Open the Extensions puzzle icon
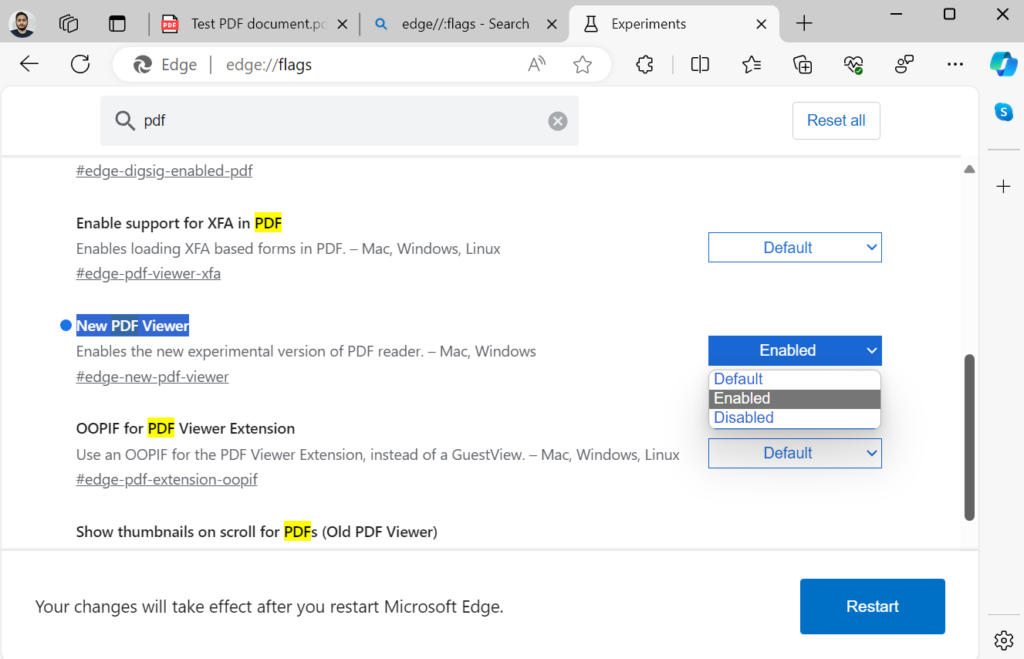This screenshot has height=659, width=1024. click(x=644, y=64)
